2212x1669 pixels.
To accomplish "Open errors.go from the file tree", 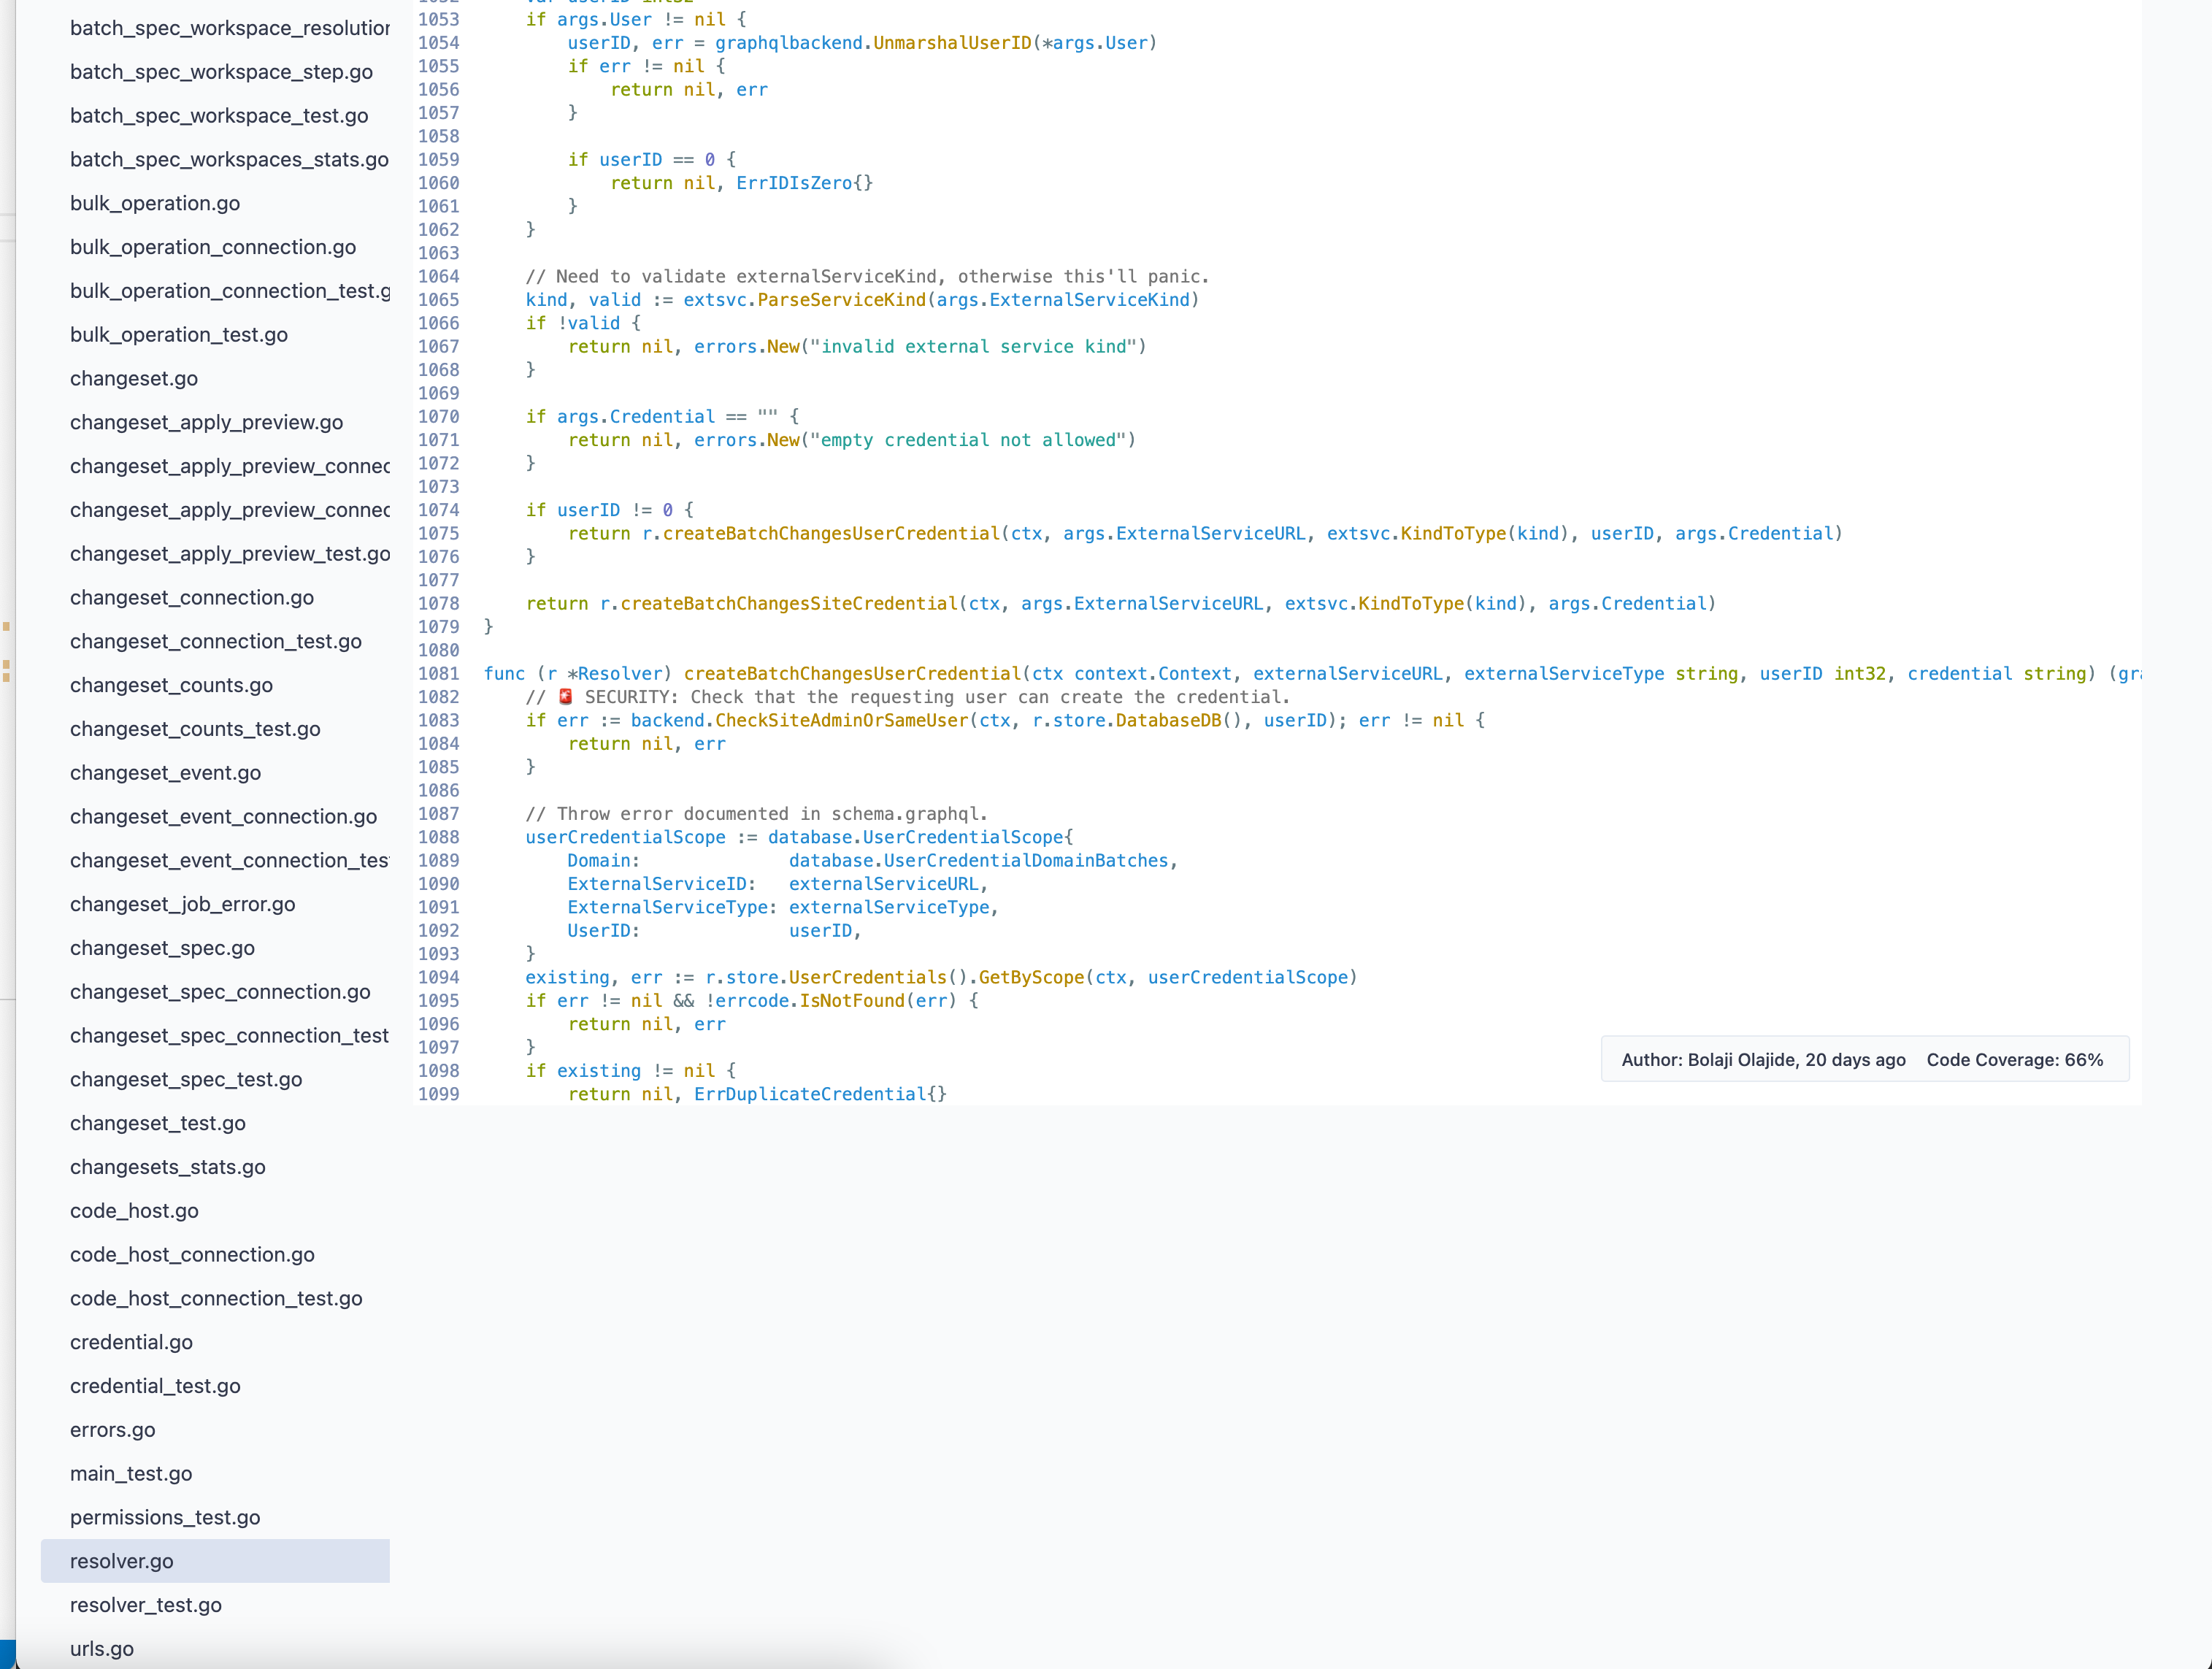I will (113, 1430).
